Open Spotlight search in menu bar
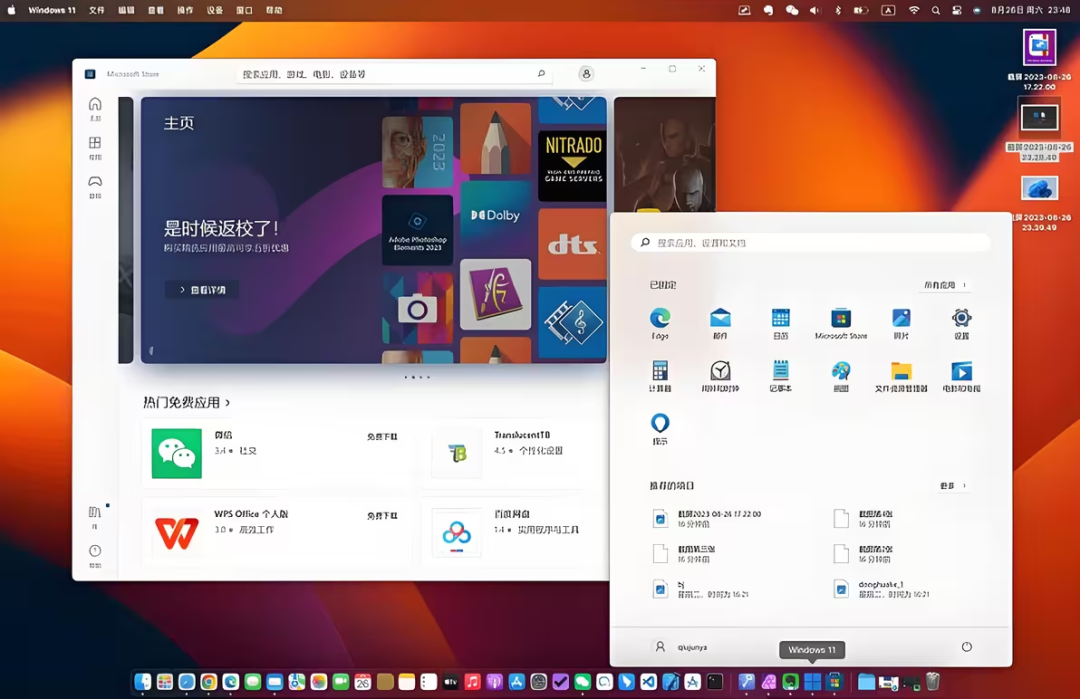This screenshot has width=1080, height=699. click(935, 10)
